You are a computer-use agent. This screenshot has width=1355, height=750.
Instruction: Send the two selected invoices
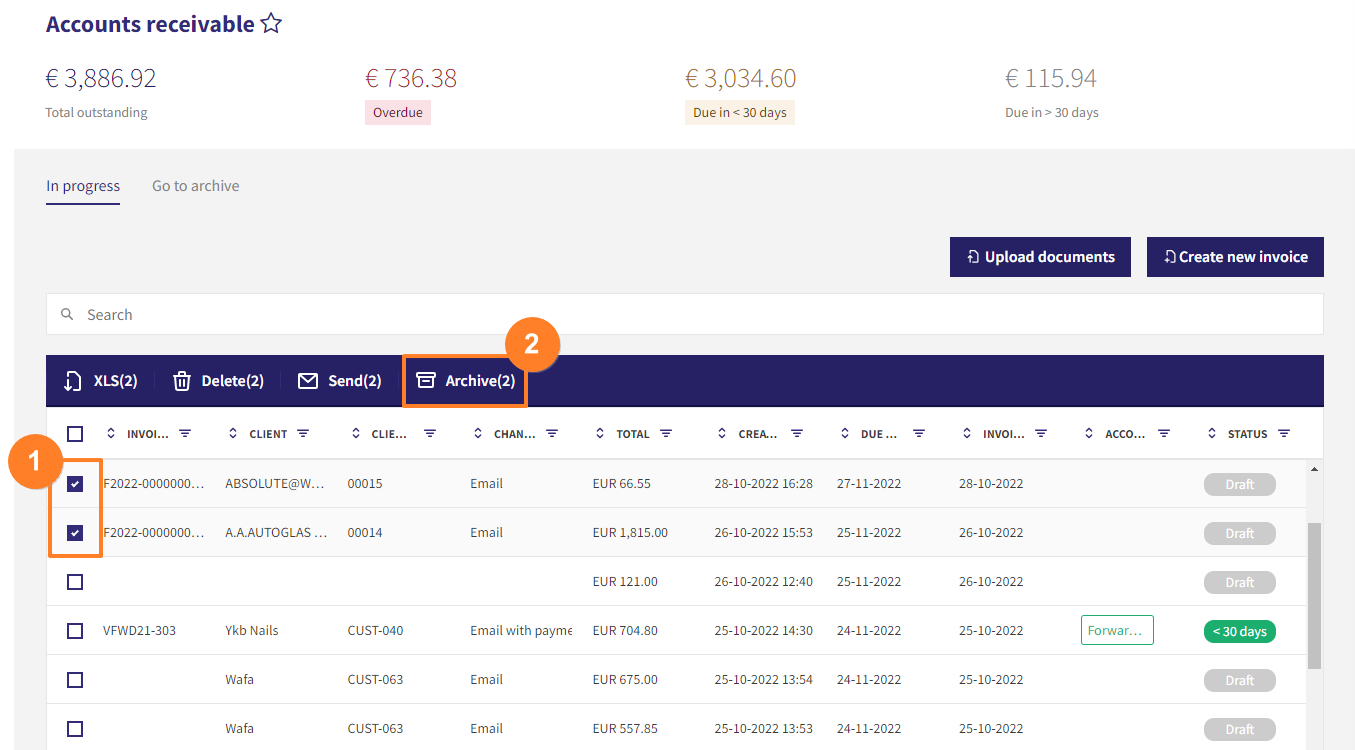[340, 381]
